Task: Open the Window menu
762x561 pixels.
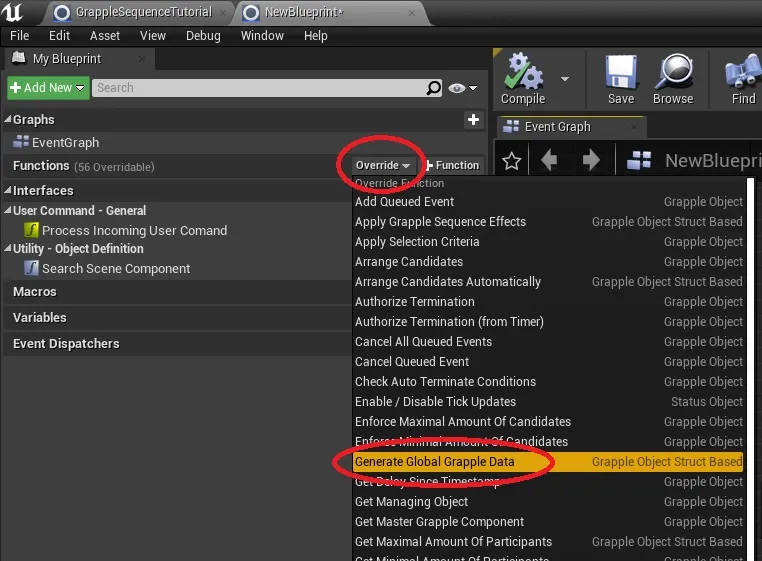Action: pos(262,36)
